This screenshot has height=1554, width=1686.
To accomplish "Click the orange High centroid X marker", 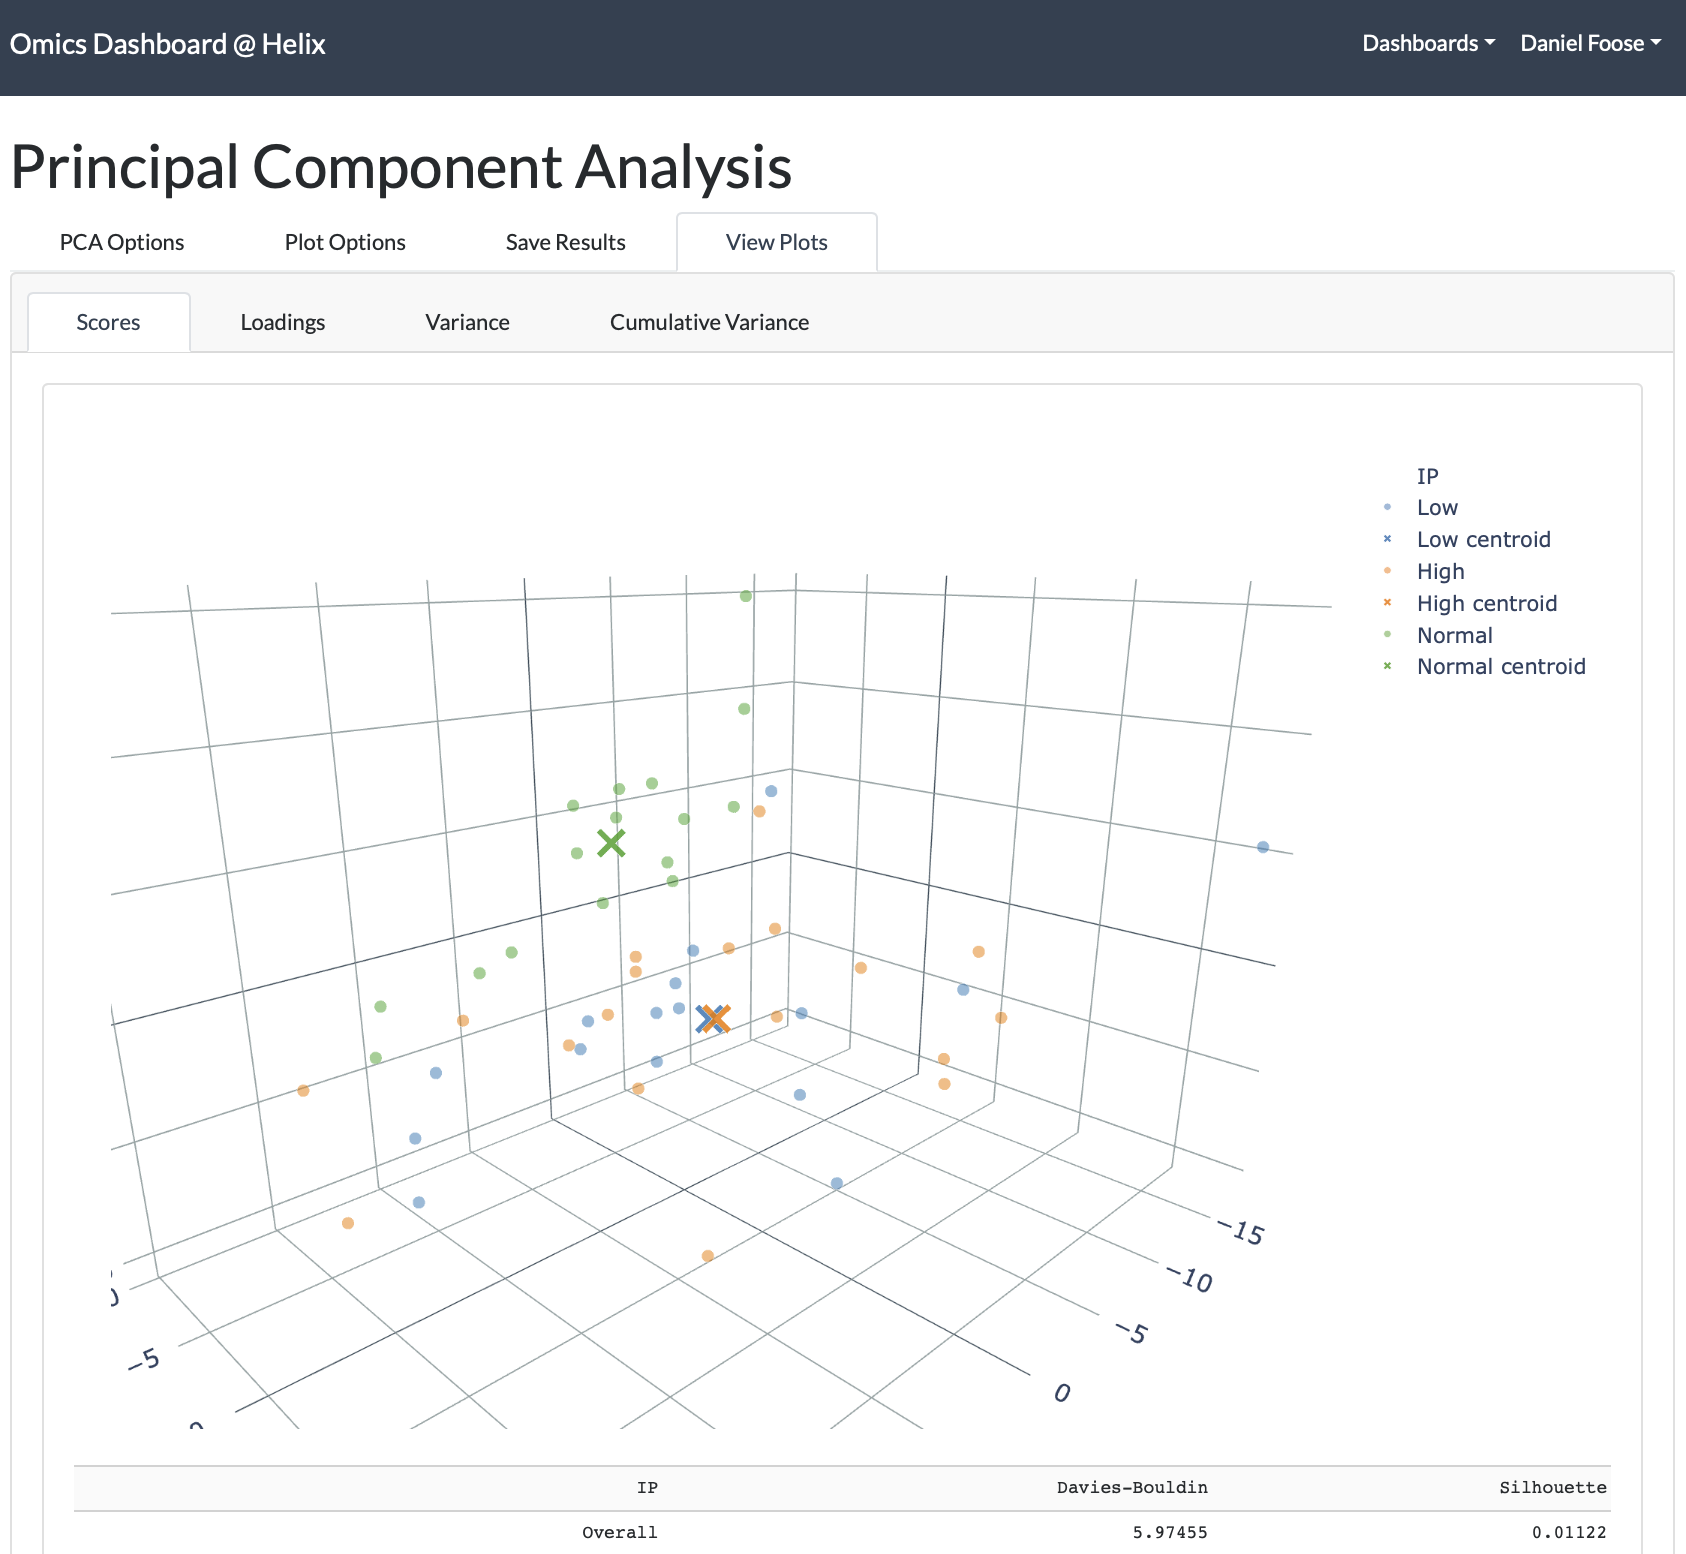I will 717,1018.
